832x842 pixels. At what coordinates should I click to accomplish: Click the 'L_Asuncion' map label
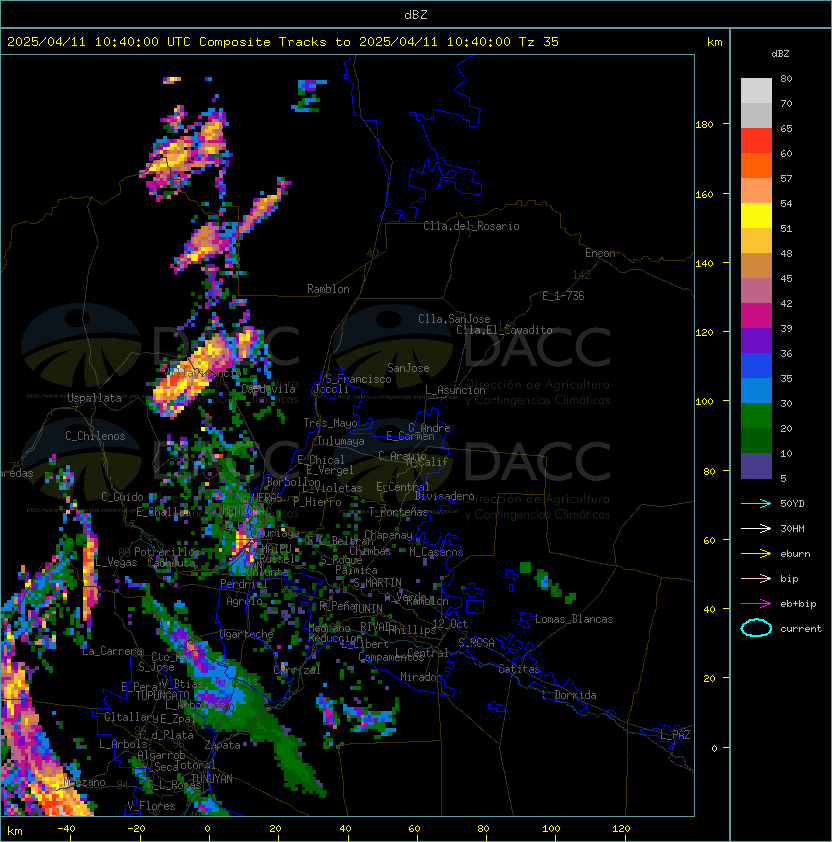(x=455, y=390)
